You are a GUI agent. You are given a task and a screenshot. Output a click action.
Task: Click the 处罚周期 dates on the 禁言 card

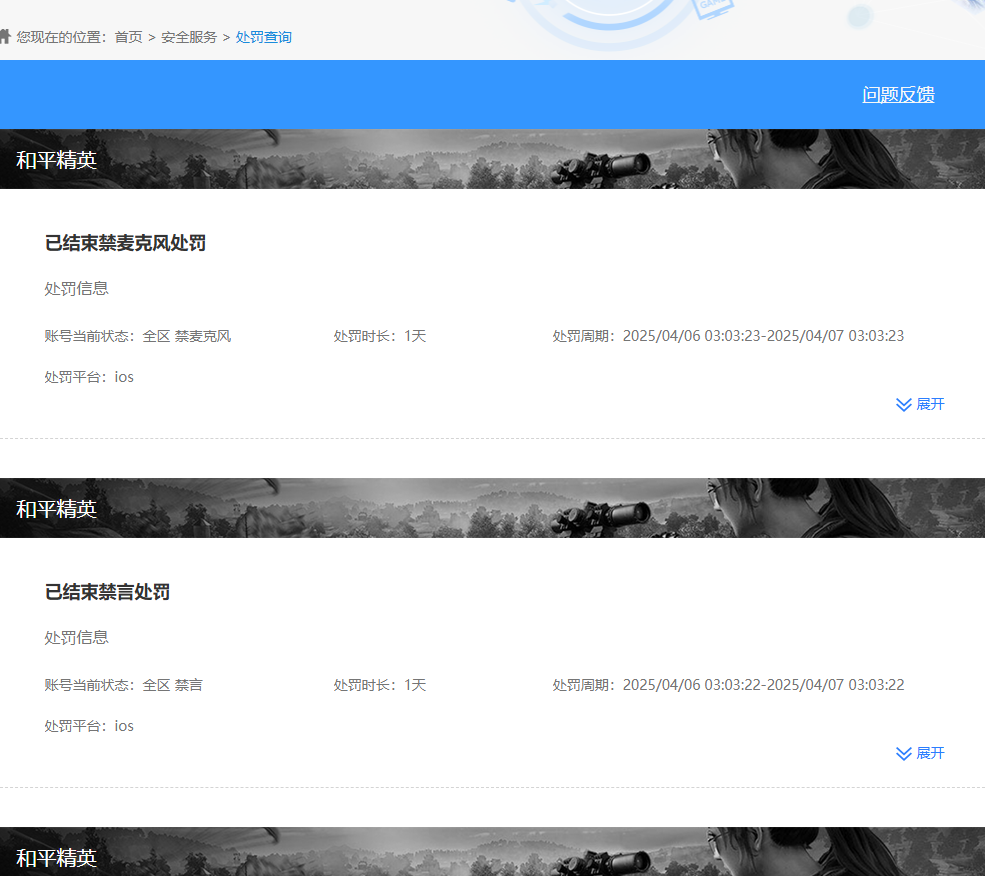(x=728, y=684)
